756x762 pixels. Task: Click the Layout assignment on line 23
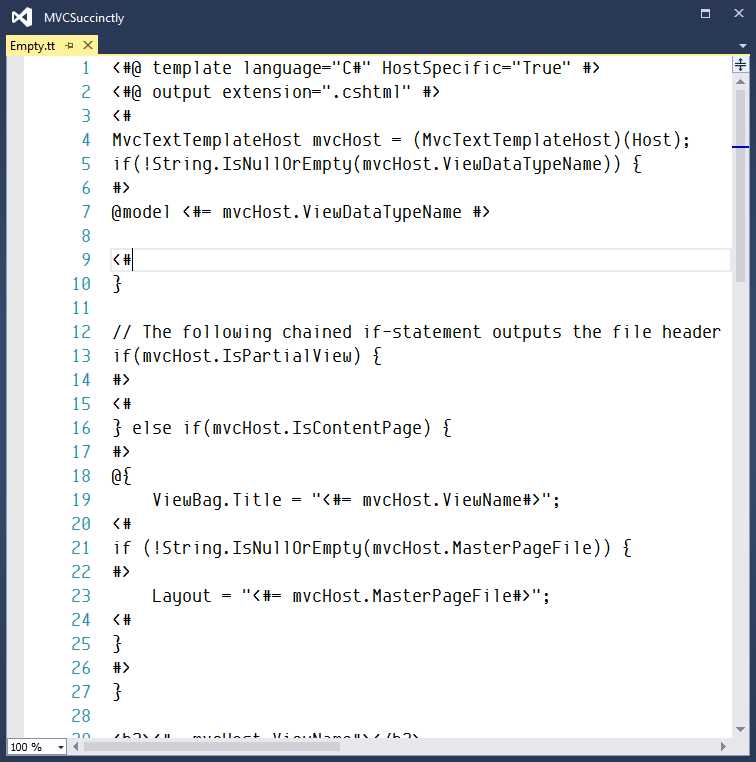pyautogui.click(x=350, y=596)
